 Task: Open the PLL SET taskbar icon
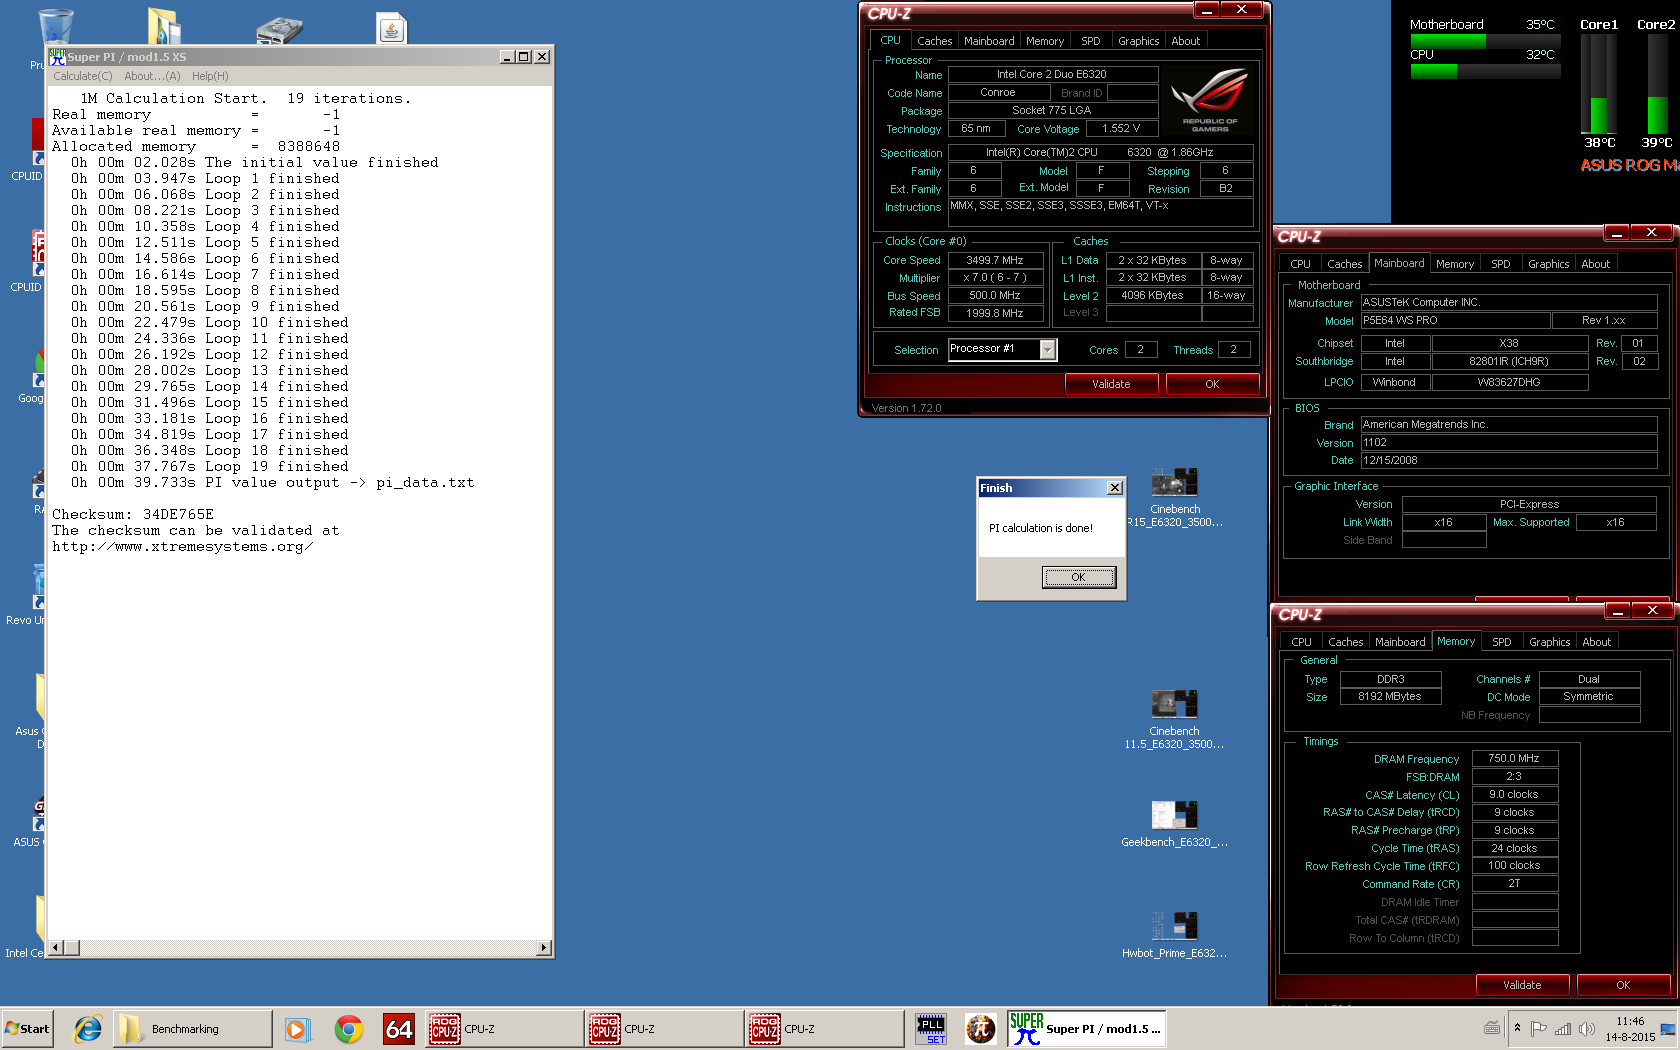931,1029
